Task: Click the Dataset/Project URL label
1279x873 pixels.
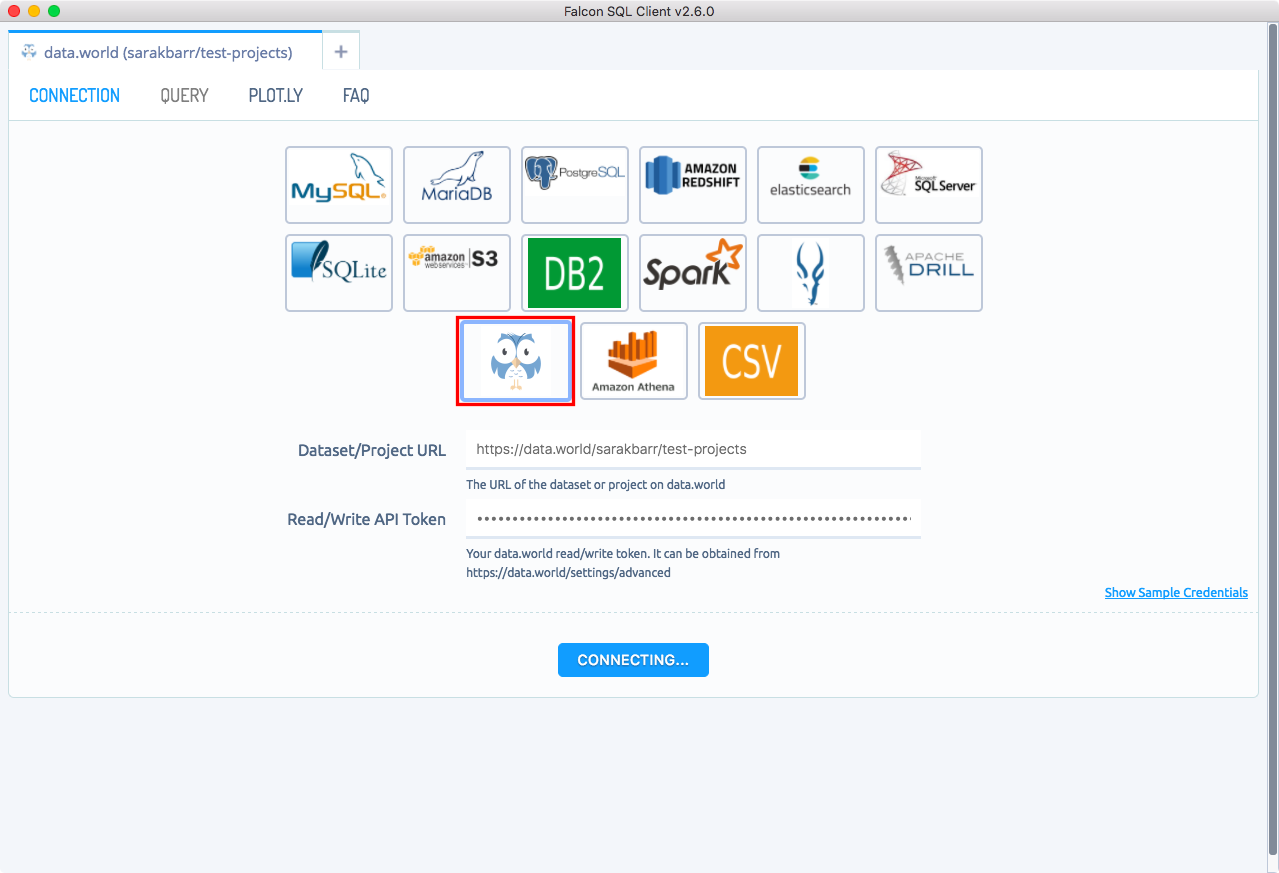Action: tap(372, 451)
